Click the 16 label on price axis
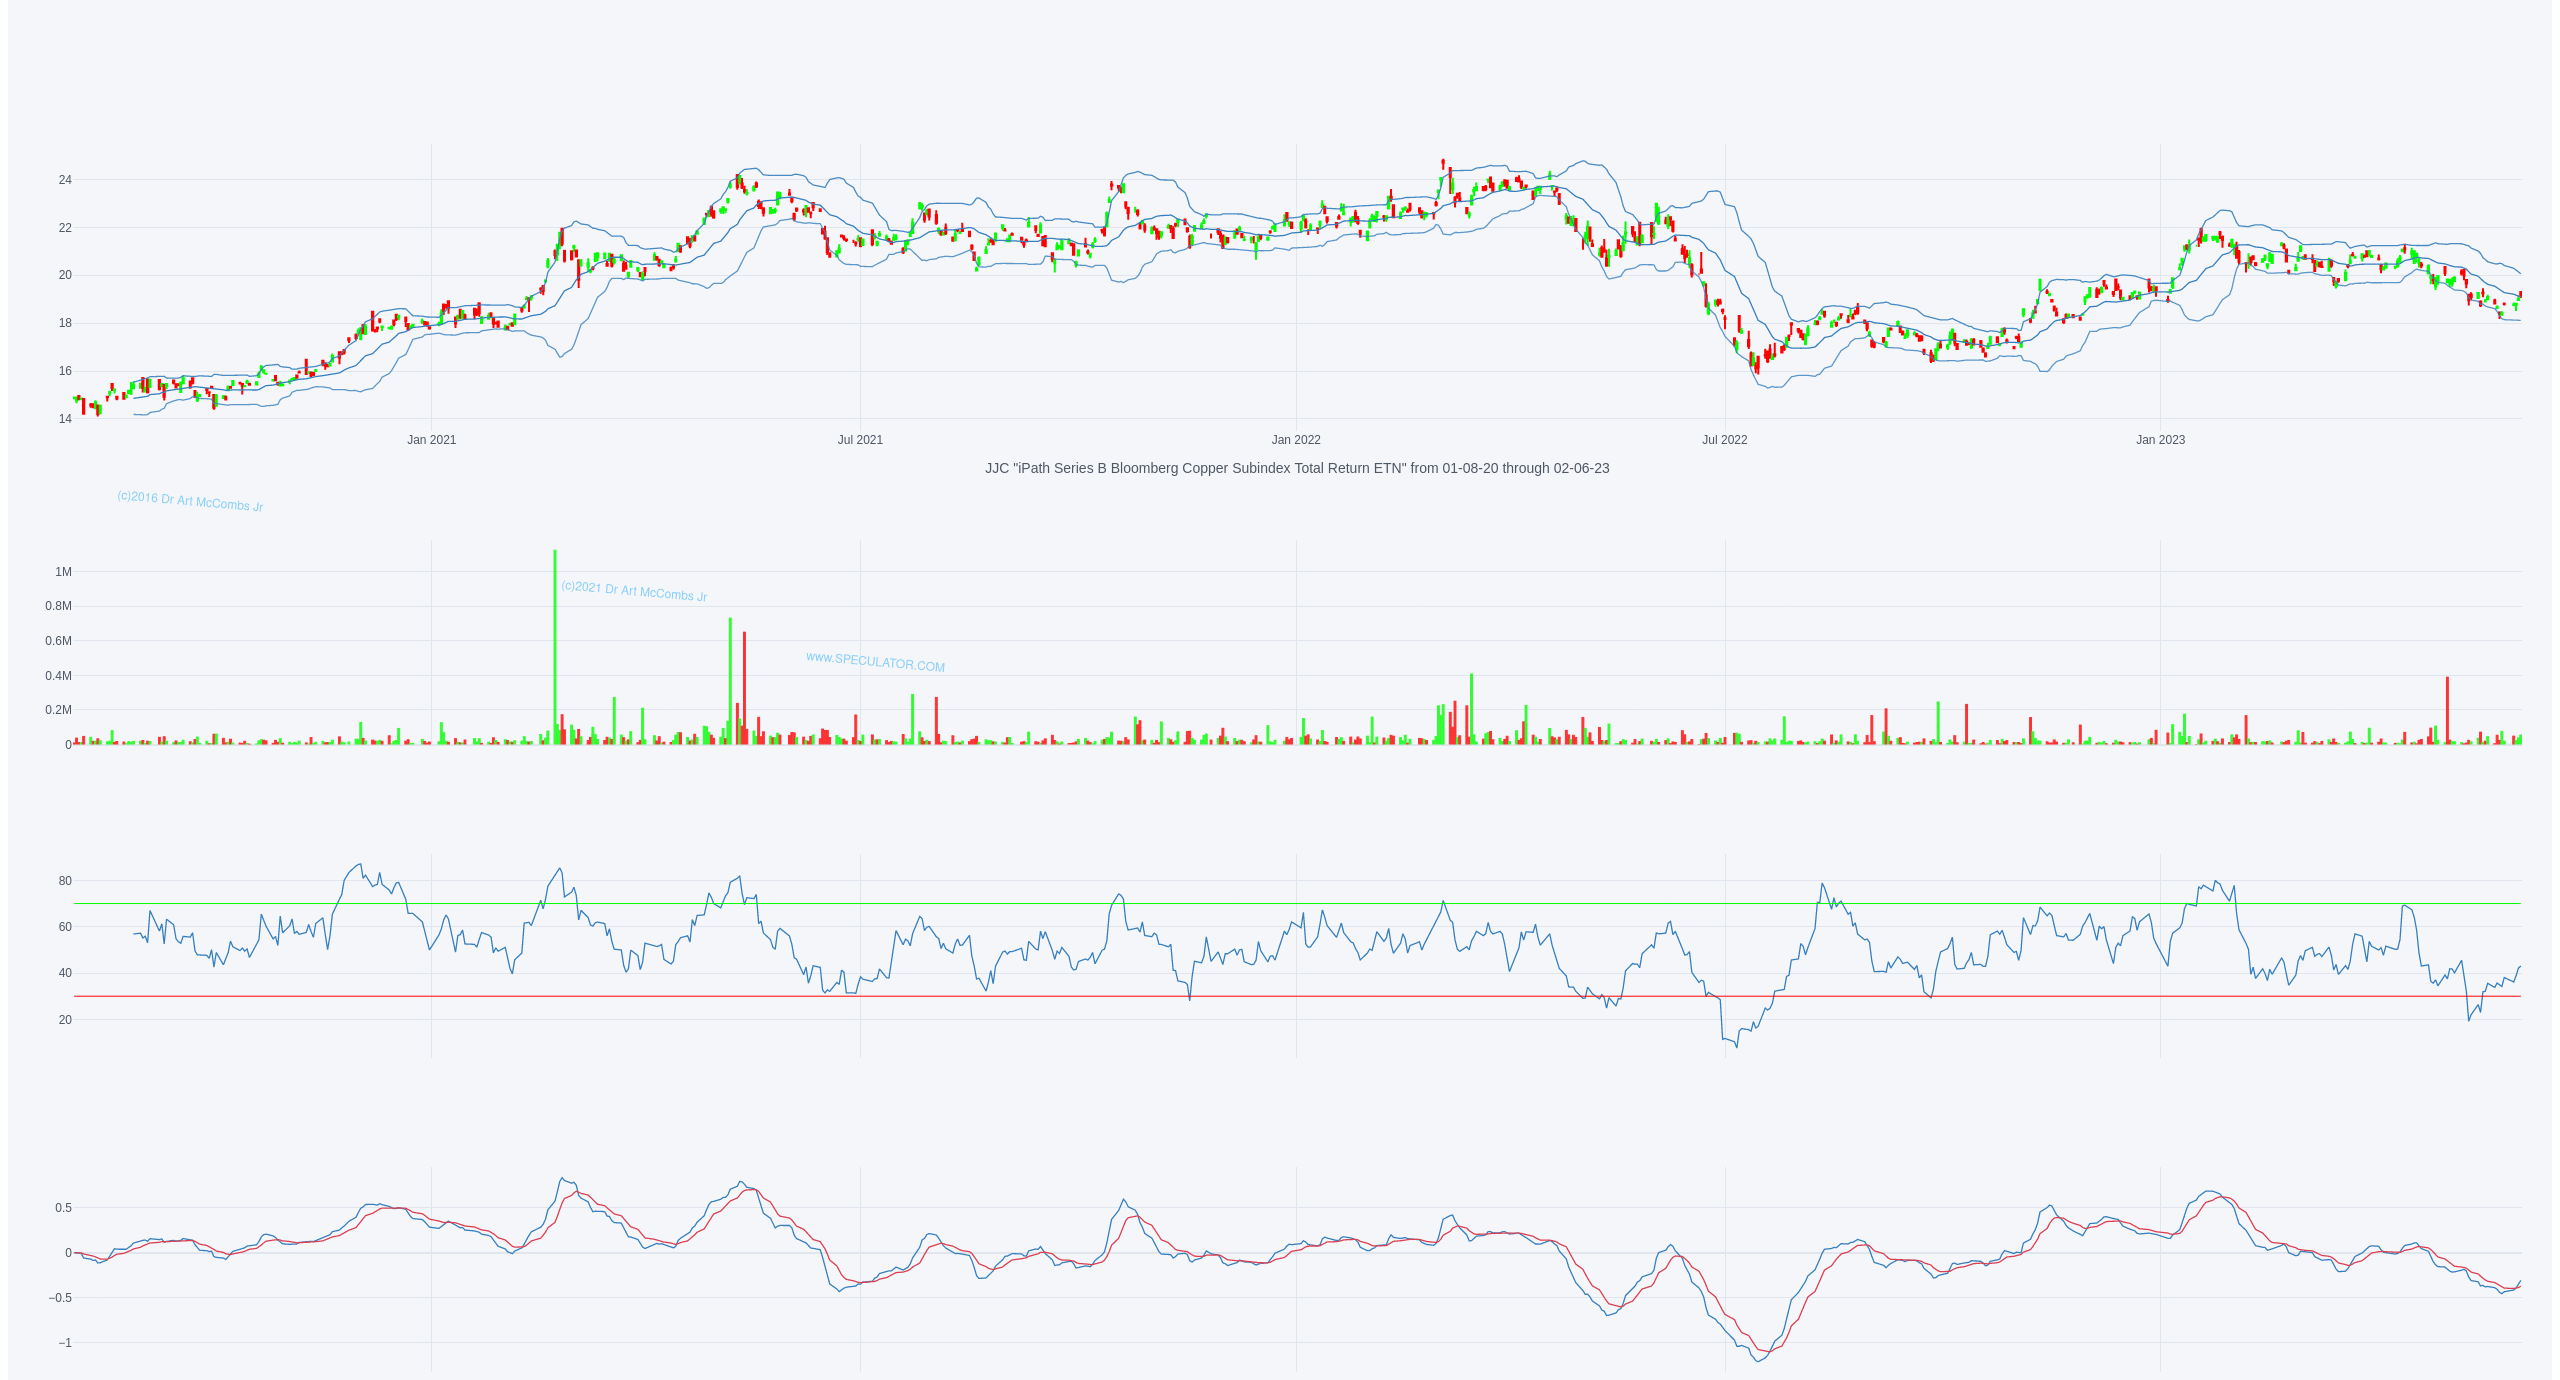 pyautogui.click(x=65, y=371)
